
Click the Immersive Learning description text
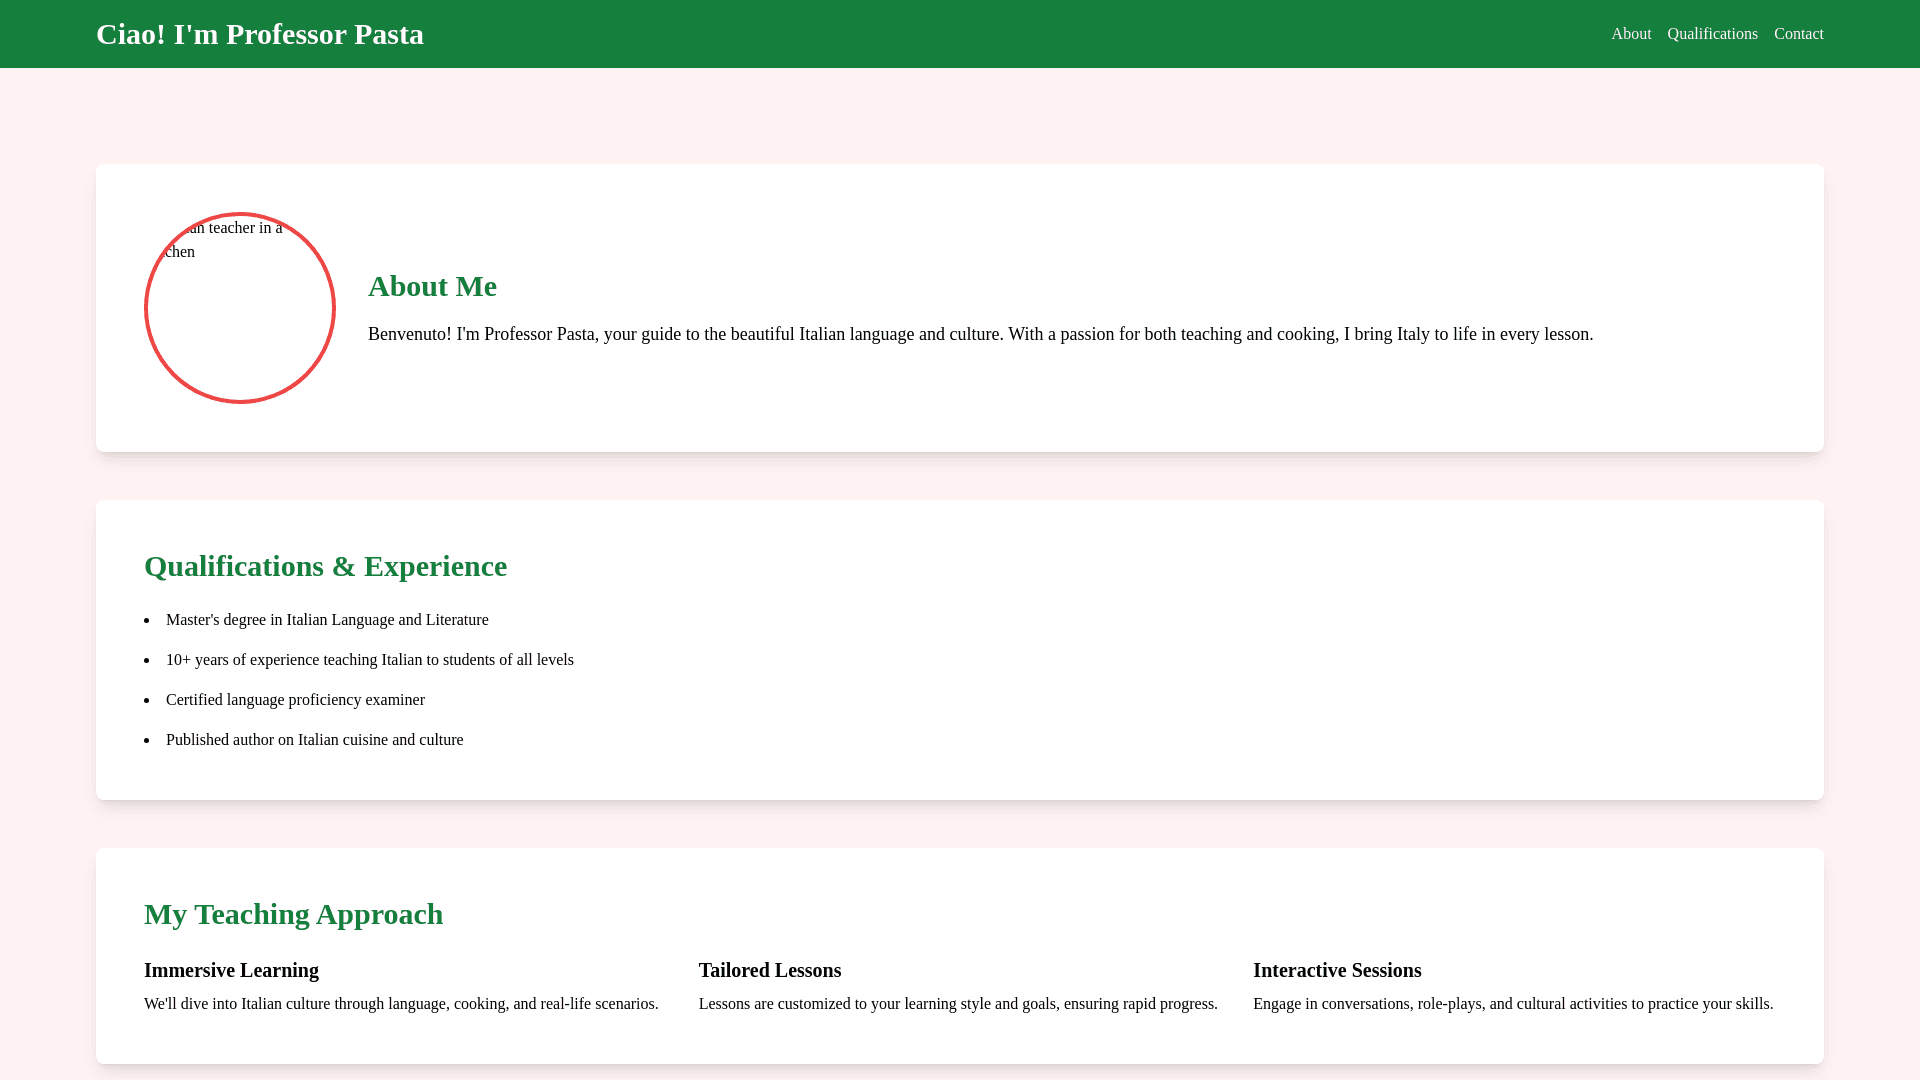[x=401, y=1004]
